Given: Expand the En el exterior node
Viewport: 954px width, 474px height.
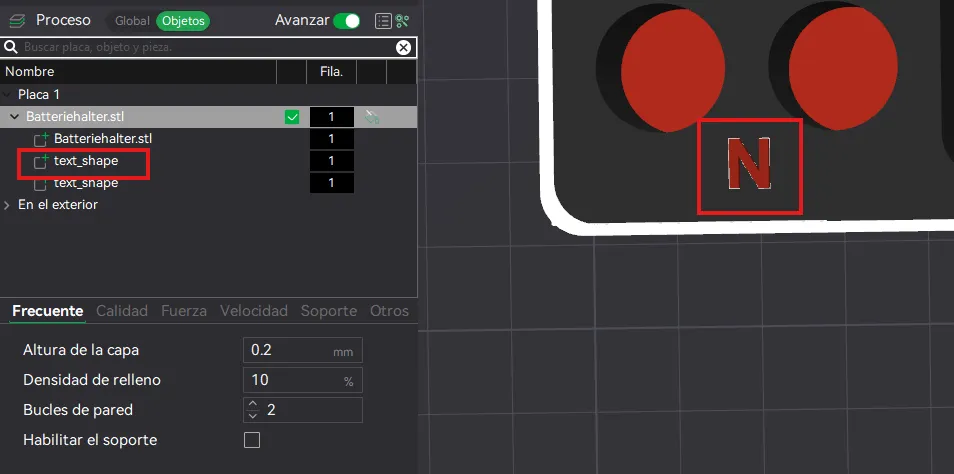Looking at the screenshot, I should [x=7, y=205].
